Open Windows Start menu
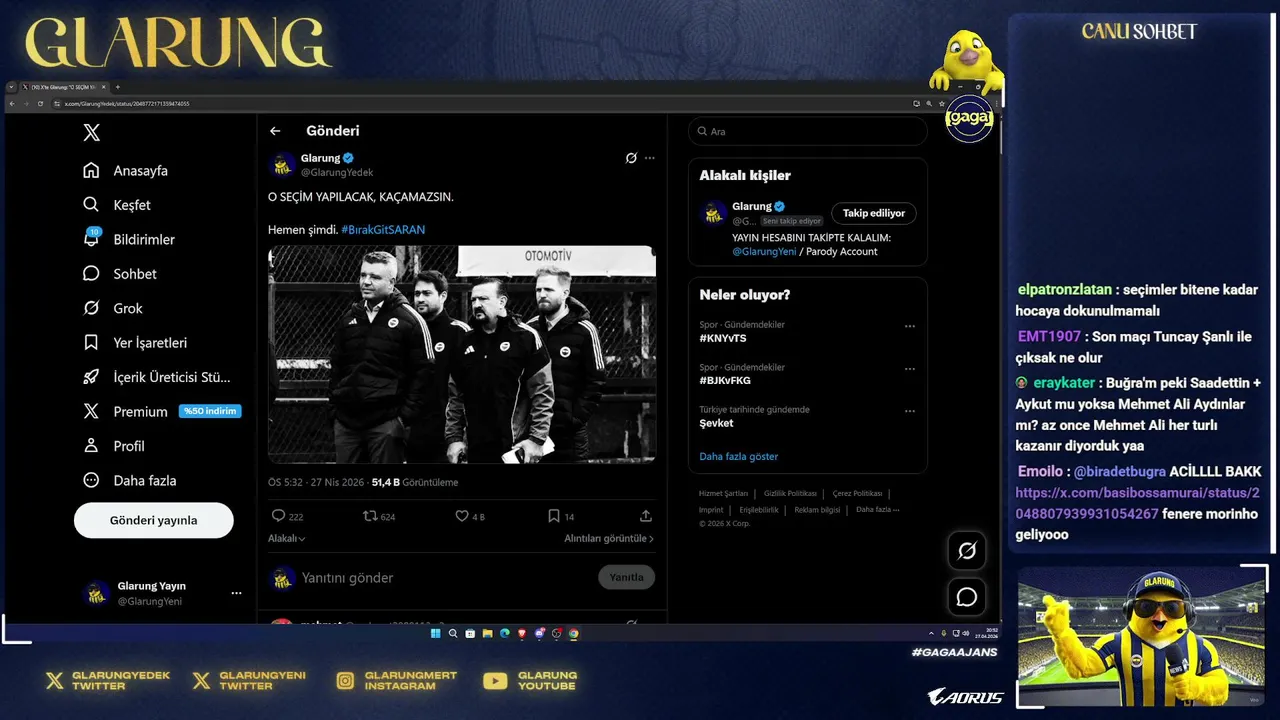 436,633
